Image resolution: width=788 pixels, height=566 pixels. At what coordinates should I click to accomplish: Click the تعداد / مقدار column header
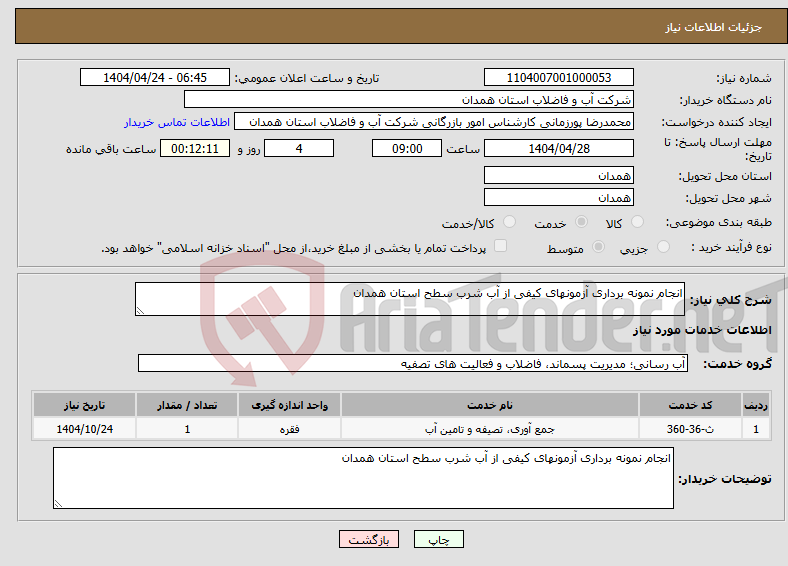coord(187,405)
